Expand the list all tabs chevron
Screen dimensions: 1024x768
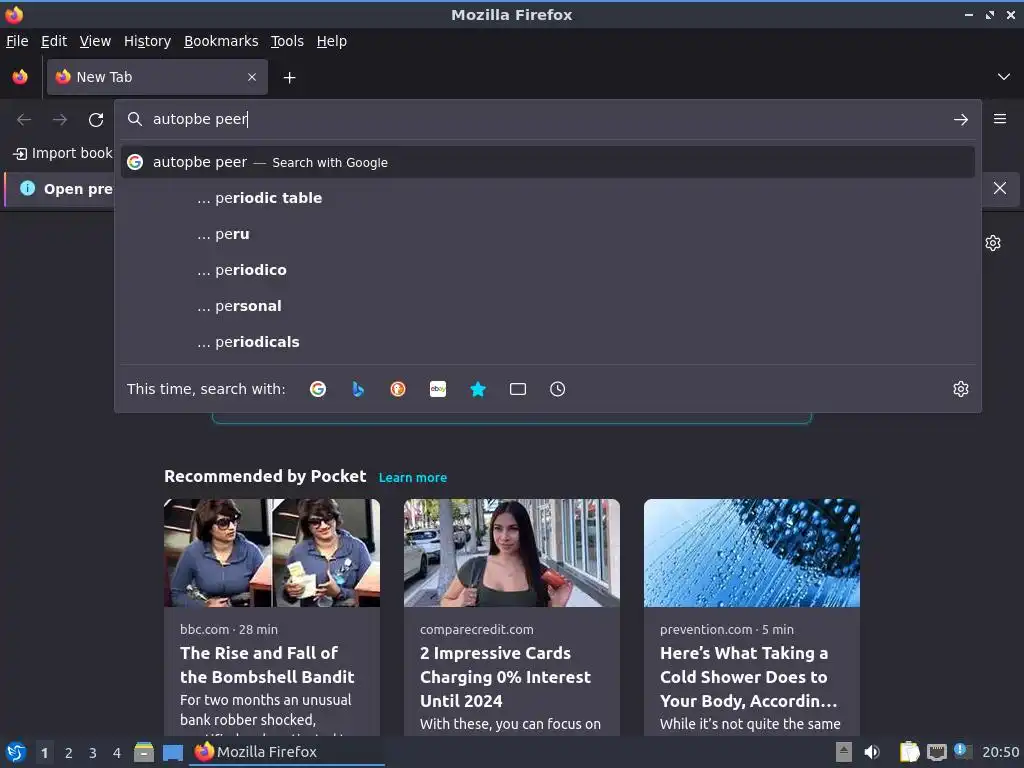[1004, 77]
